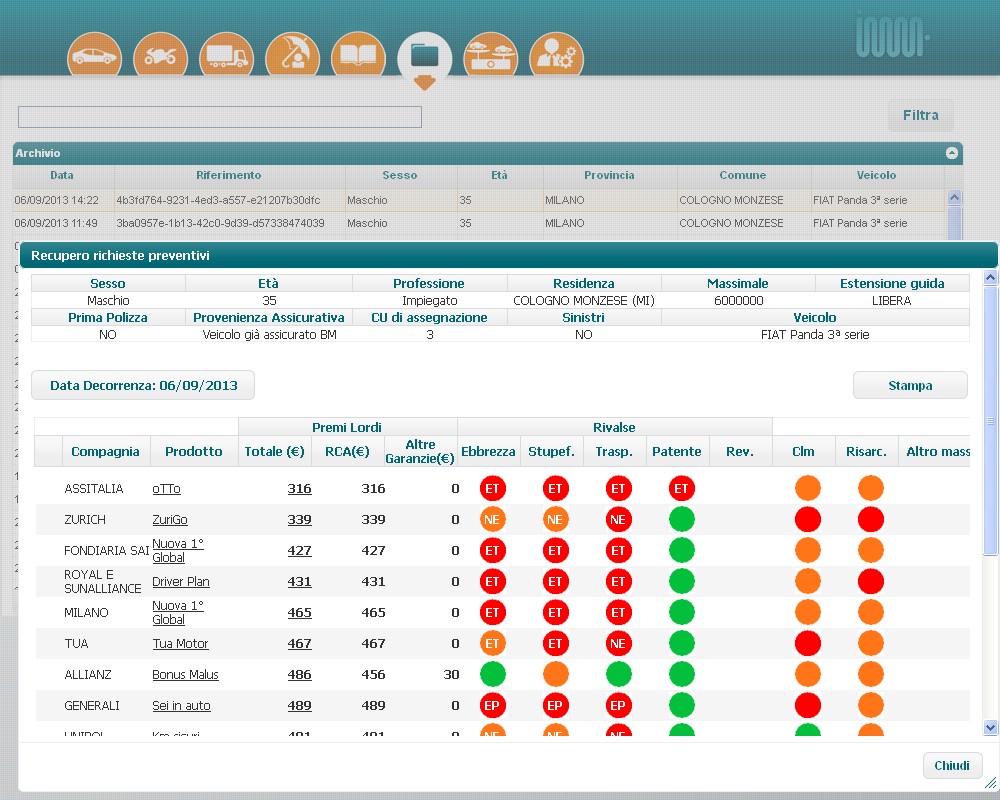This screenshot has width=1000, height=800.
Task: Click MILANO's ET Trasp. indicator
Action: (618, 612)
